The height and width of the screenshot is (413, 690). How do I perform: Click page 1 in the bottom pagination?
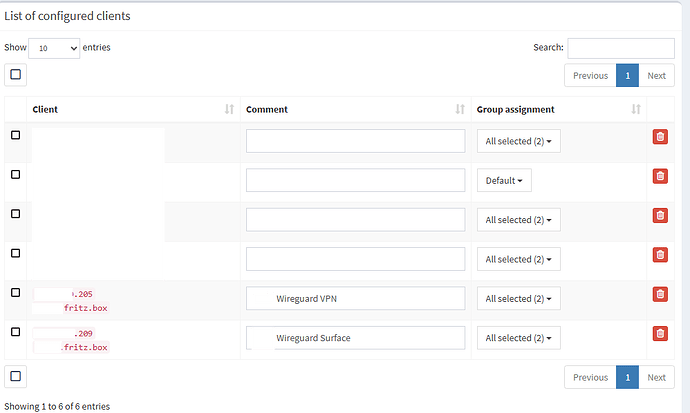tap(627, 377)
